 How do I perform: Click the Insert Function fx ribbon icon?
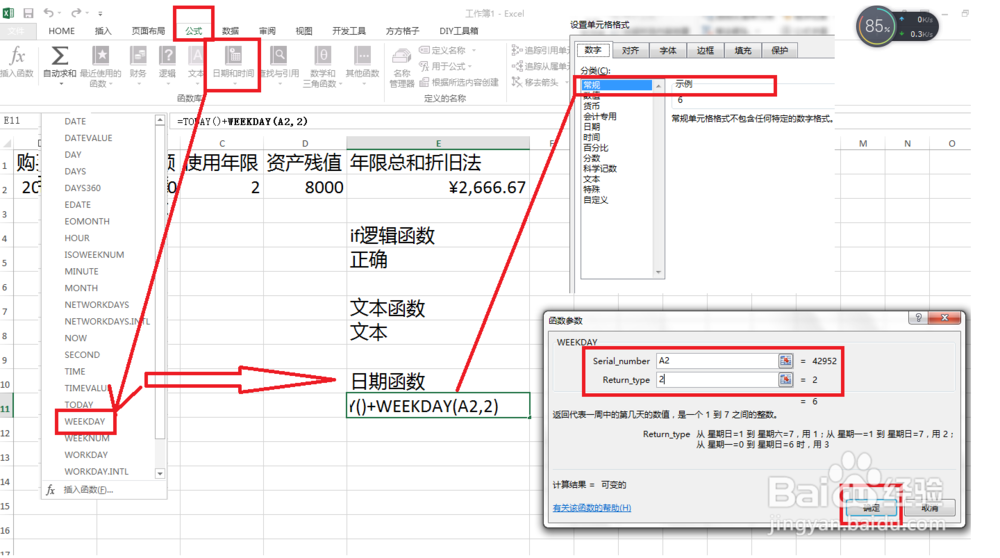click(x=17, y=56)
